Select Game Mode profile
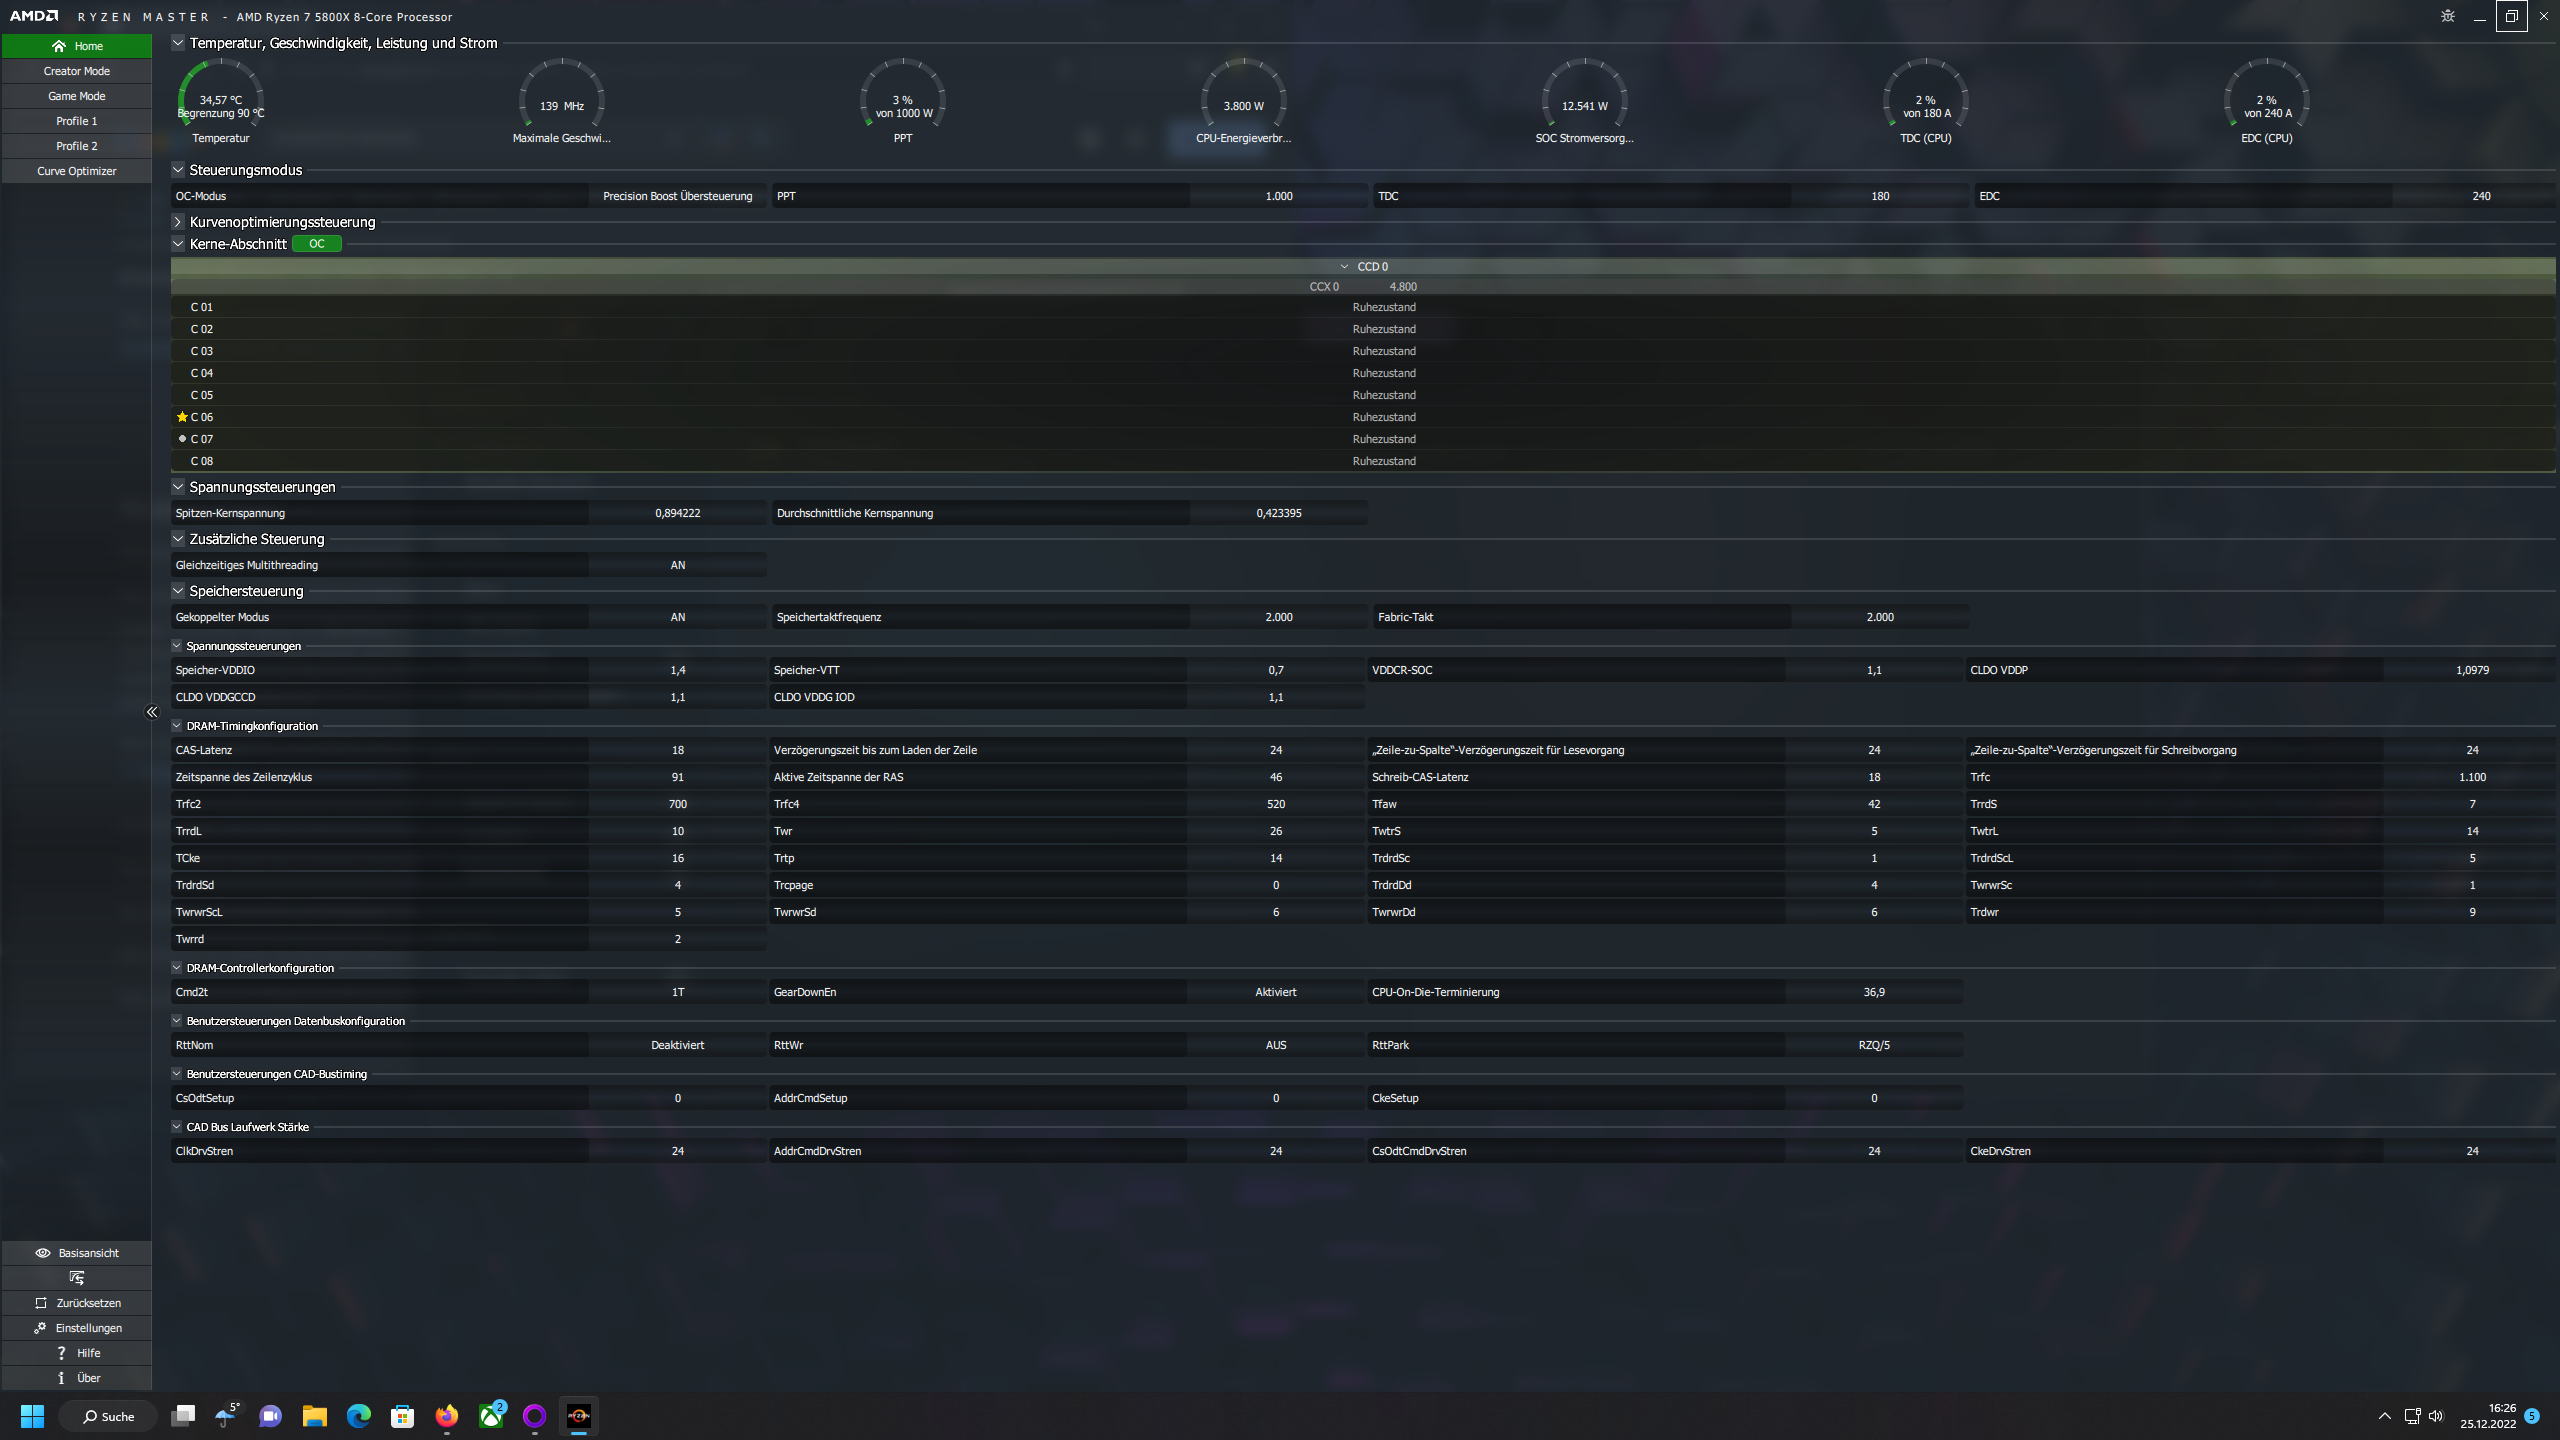This screenshot has height=1440, width=2560. click(x=77, y=96)
